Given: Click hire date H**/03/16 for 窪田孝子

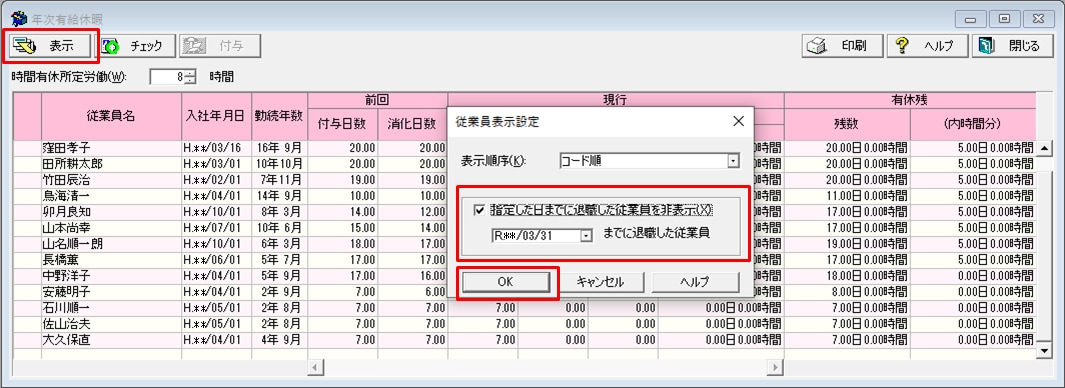Looking at the screenshot, I should tap(217, 147).
